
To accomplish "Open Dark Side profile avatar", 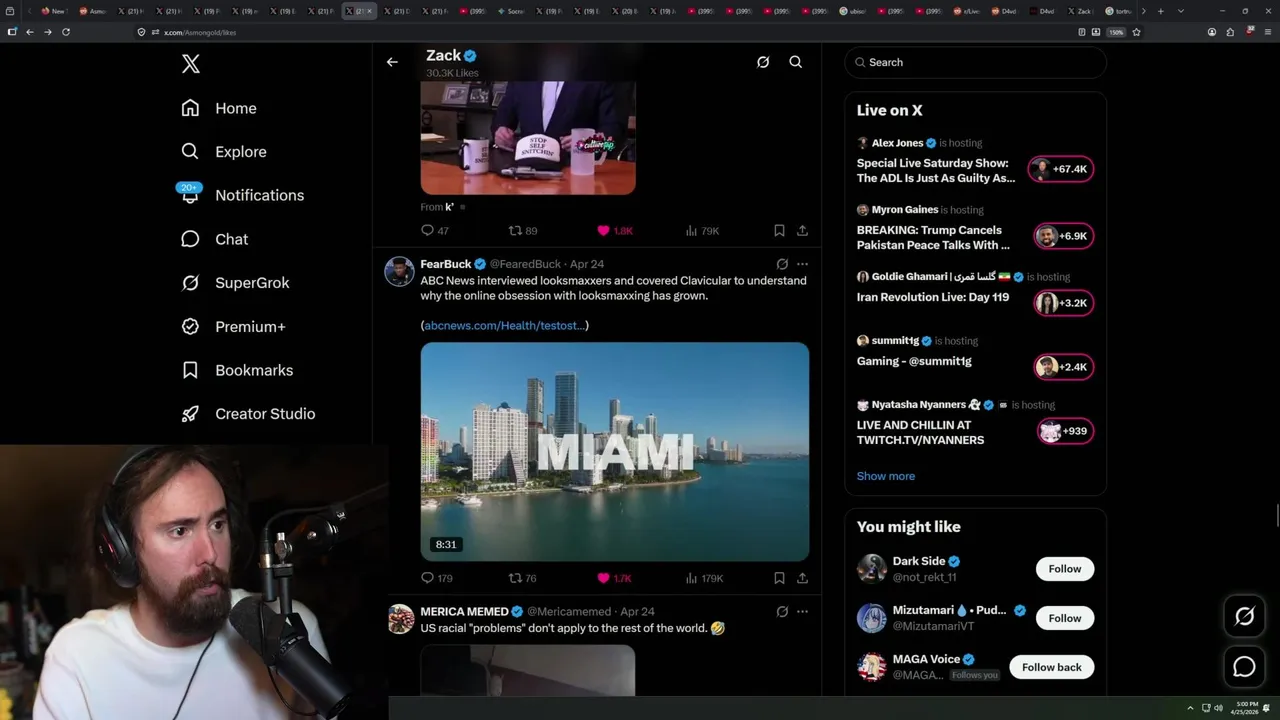I will [872, 569].
